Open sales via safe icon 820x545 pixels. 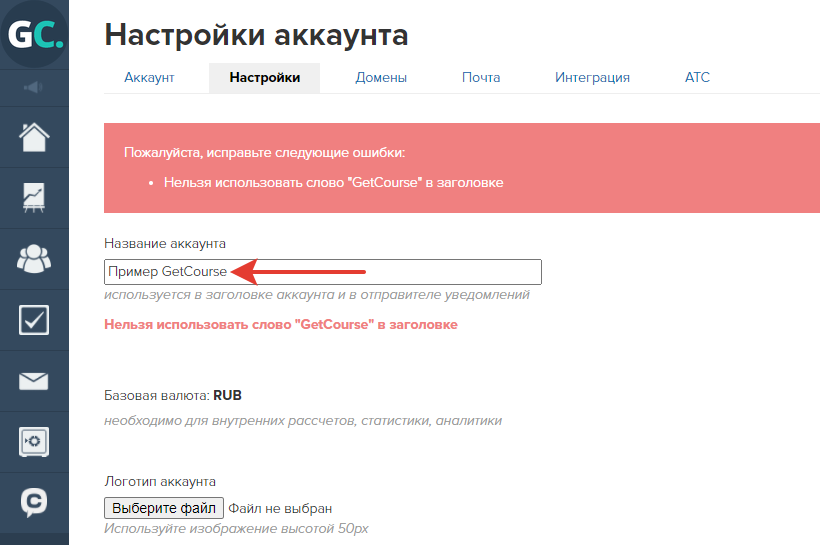pos(34,442)
